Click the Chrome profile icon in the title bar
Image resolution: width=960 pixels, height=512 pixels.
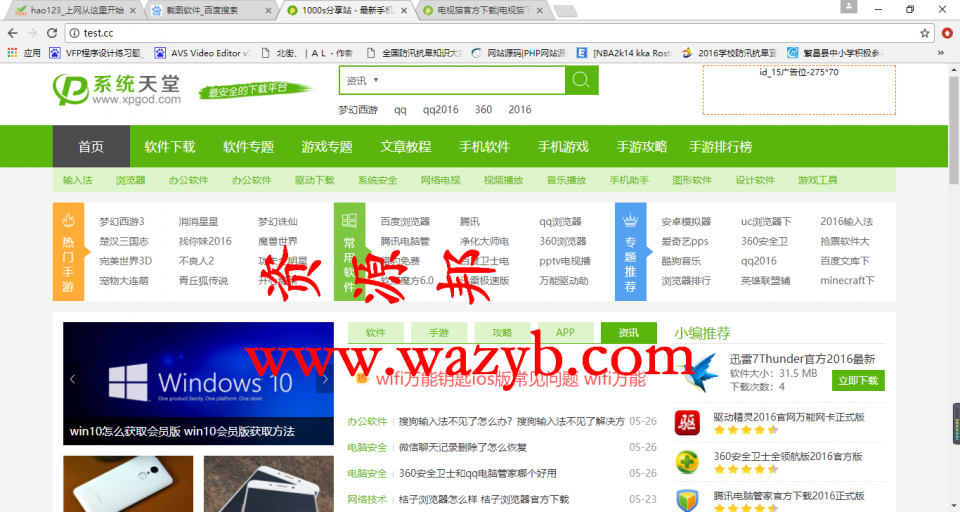849,6
